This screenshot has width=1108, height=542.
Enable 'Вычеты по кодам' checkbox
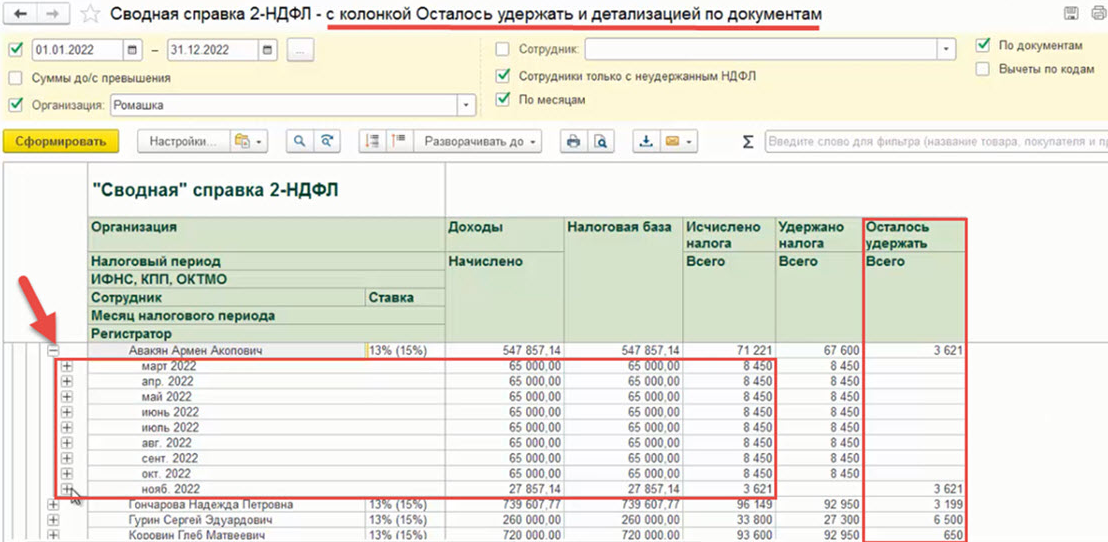(x=983, y=69)
